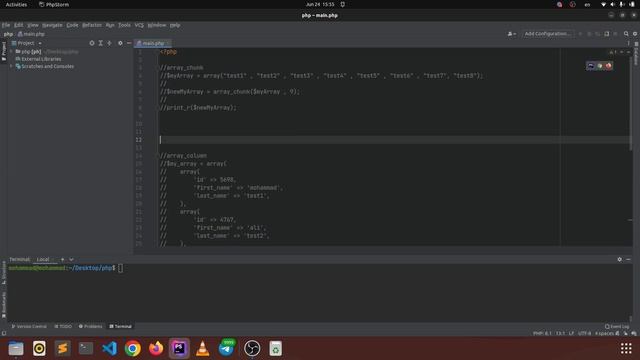Click the php breadcrumb in navigation bar
This screenshot has height=360, width=640.
pyautogui.click(x=8, y=34)
